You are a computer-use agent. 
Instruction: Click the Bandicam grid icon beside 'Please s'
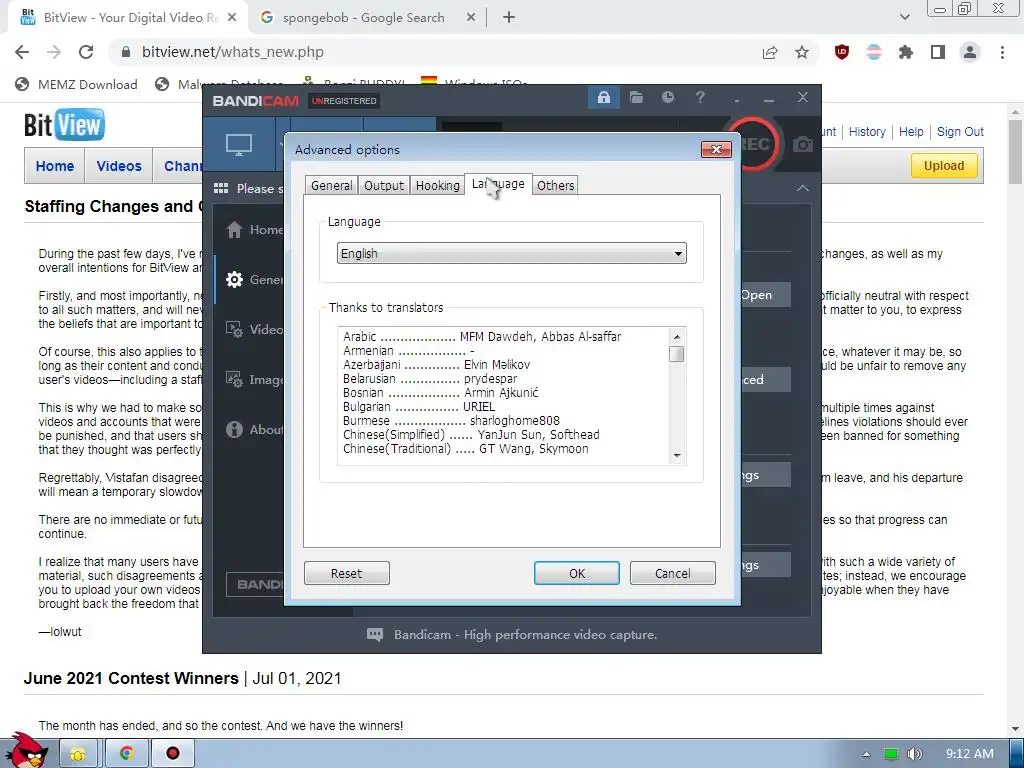221,189
